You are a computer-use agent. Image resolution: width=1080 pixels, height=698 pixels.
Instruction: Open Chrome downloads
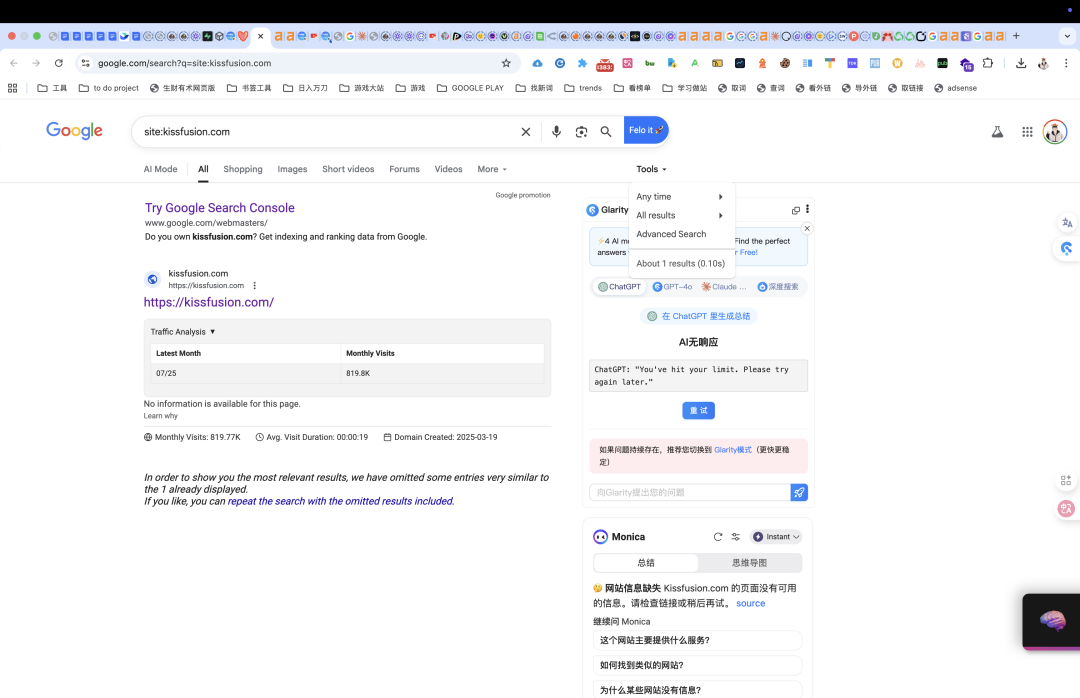[x=1021, y=63]
